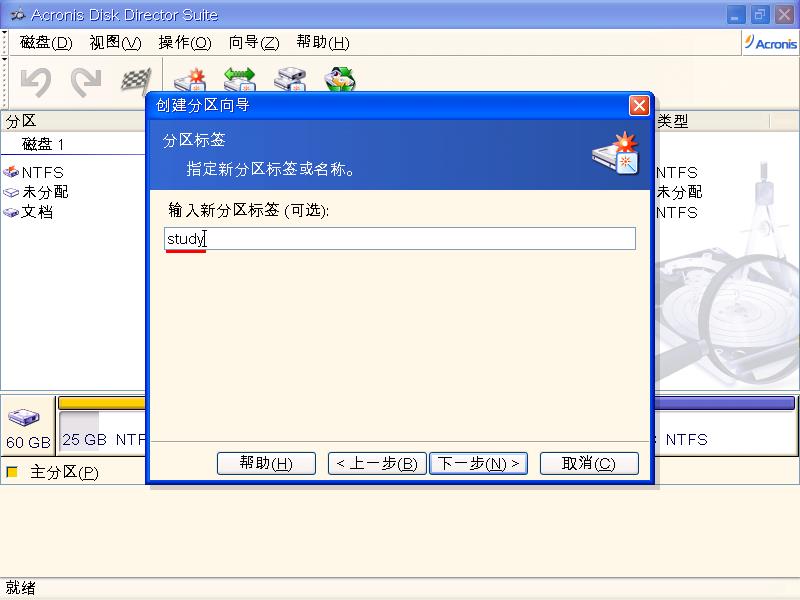Screen dimensions: 800x600
Task: Open the 向导(Z) menu
Action: (x=254, y=43)
